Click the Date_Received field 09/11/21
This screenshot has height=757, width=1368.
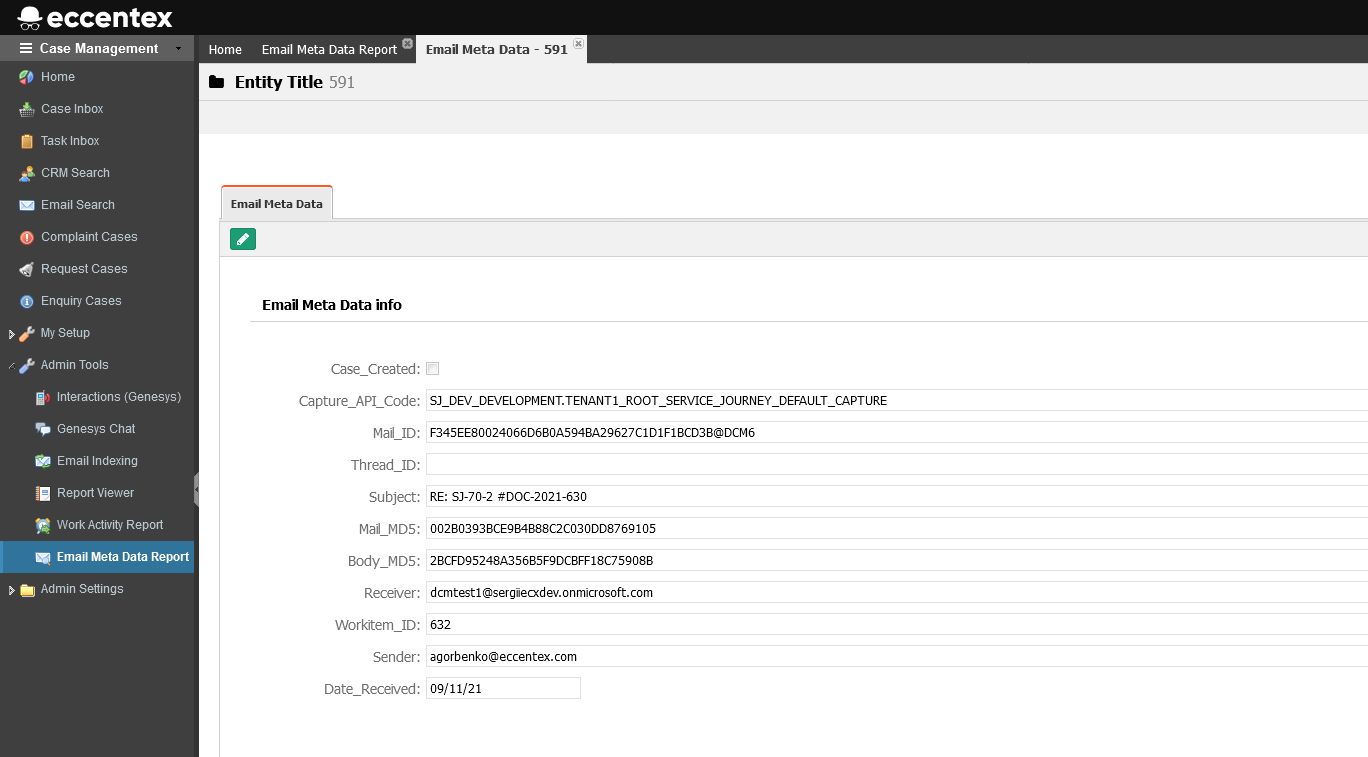point(503,688)
